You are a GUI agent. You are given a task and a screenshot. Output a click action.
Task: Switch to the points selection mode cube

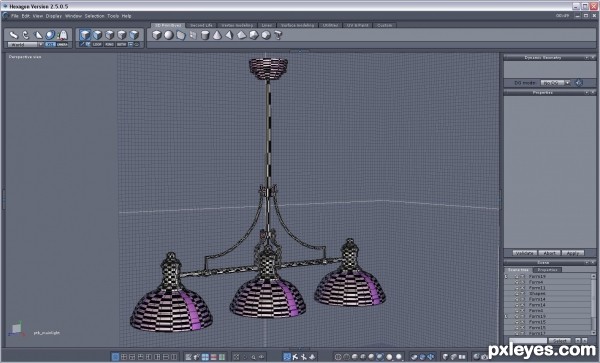tap(122, 35)
